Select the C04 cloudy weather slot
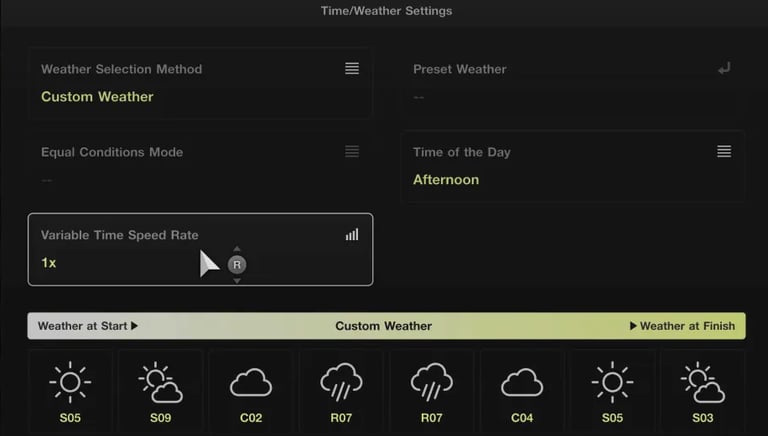This screenshot has width=768, height=436. pyautogui.click(x=522, y=392)
